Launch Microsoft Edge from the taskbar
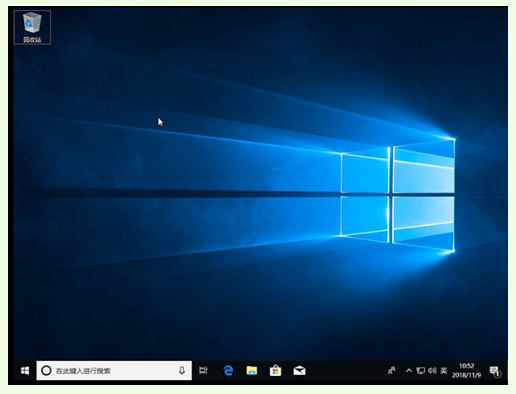The width and height of the screenshot is (516, 394). (228, 370)
